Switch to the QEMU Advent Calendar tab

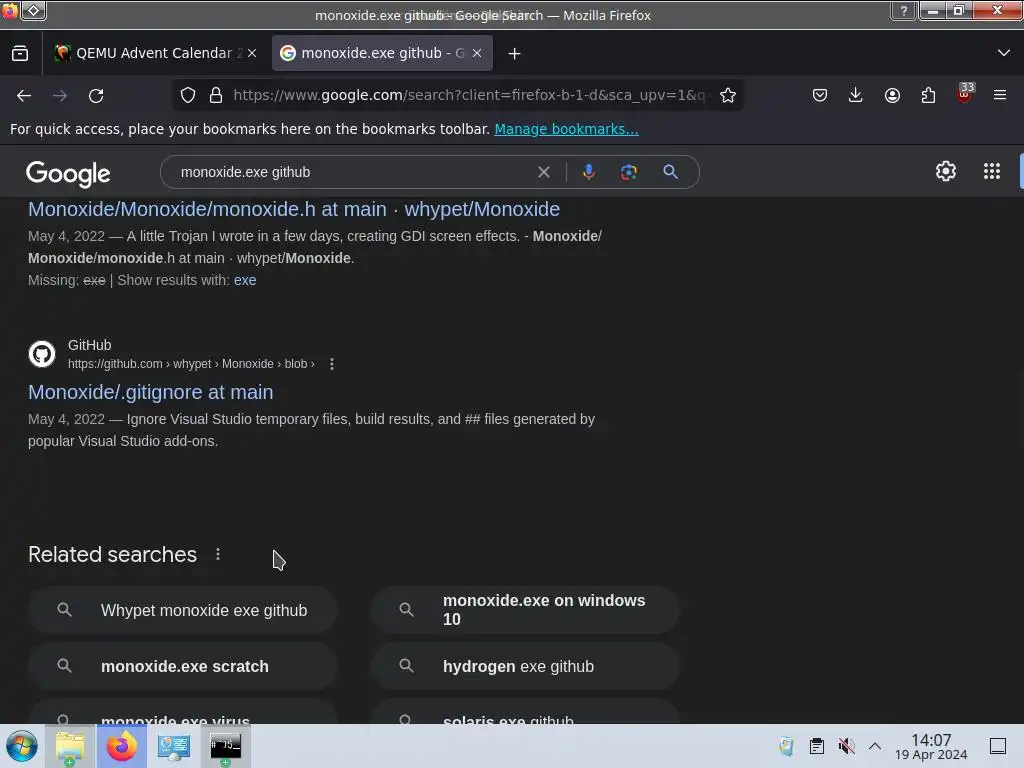[x=153, y=54]
